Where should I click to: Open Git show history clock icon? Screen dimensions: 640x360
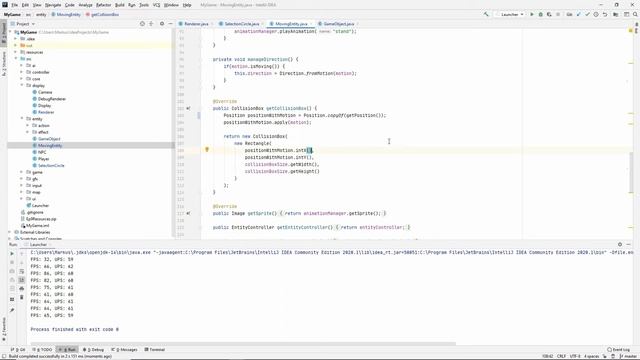[x=596, y=14]
